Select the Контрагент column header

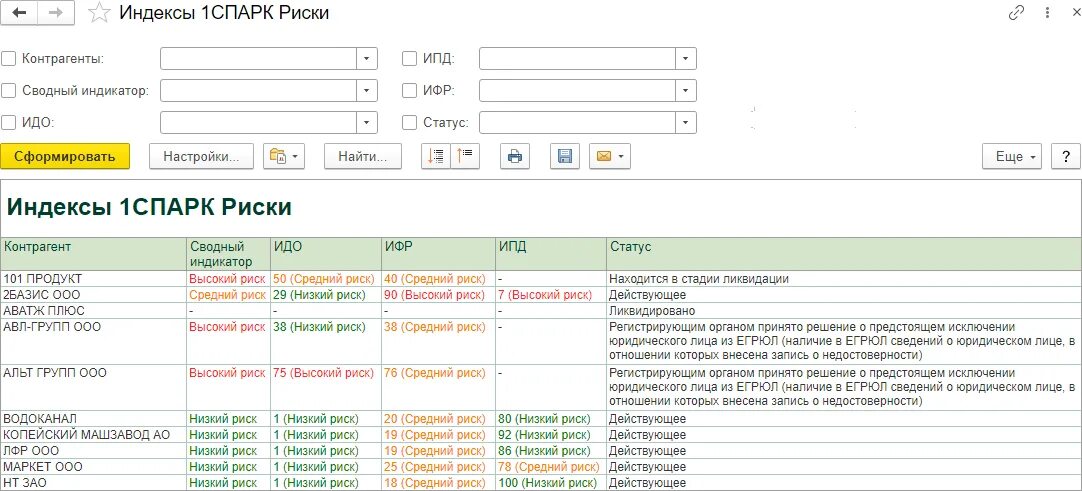point(94,254)
